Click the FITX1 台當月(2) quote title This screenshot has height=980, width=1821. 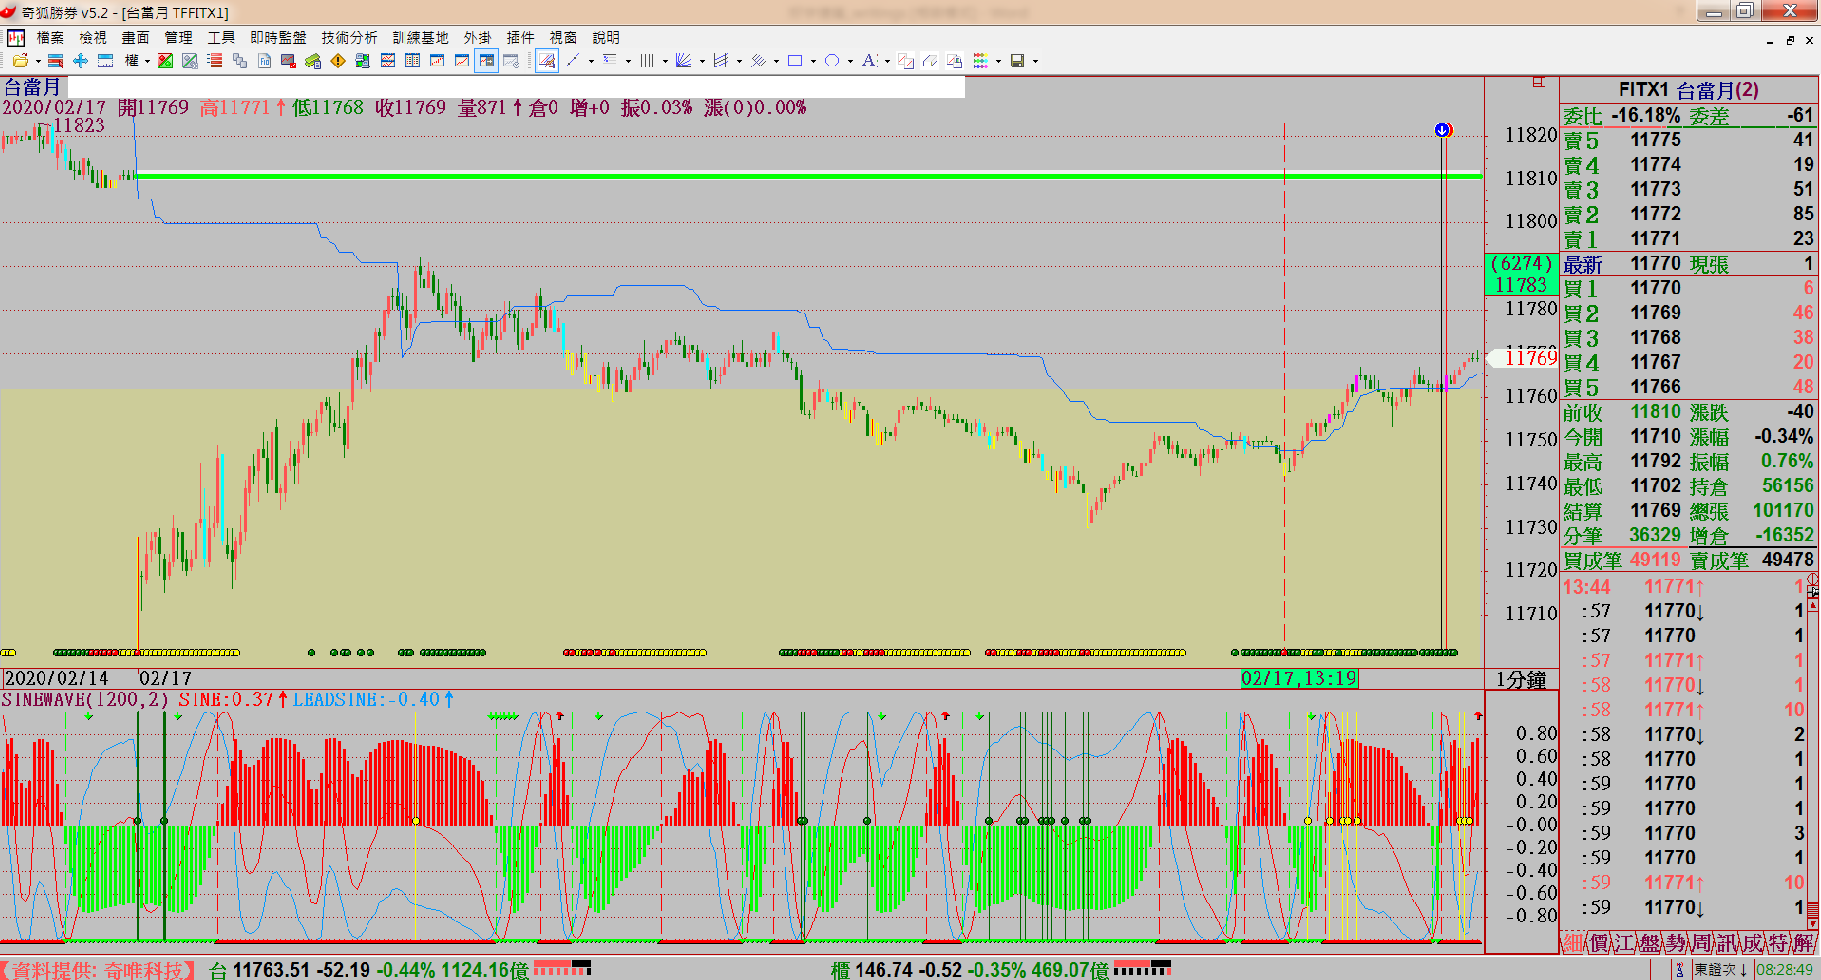click(1689, 90)
